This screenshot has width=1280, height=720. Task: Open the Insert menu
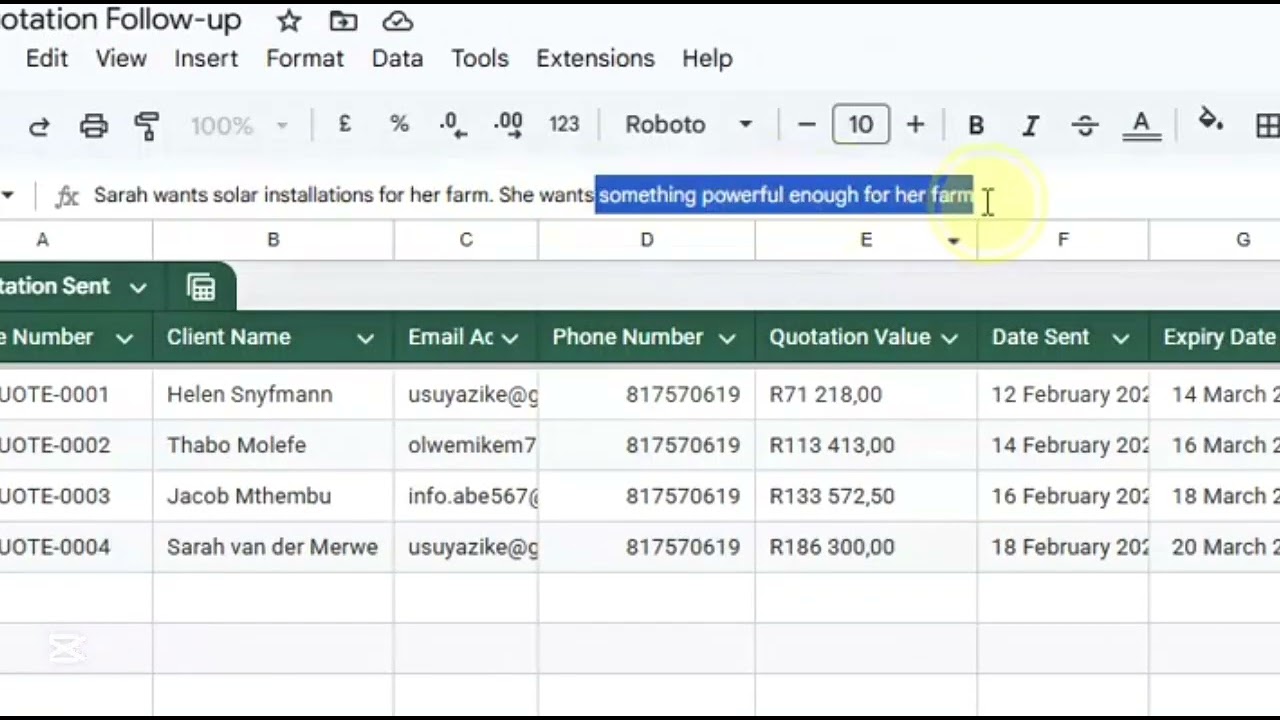(206, 58)
